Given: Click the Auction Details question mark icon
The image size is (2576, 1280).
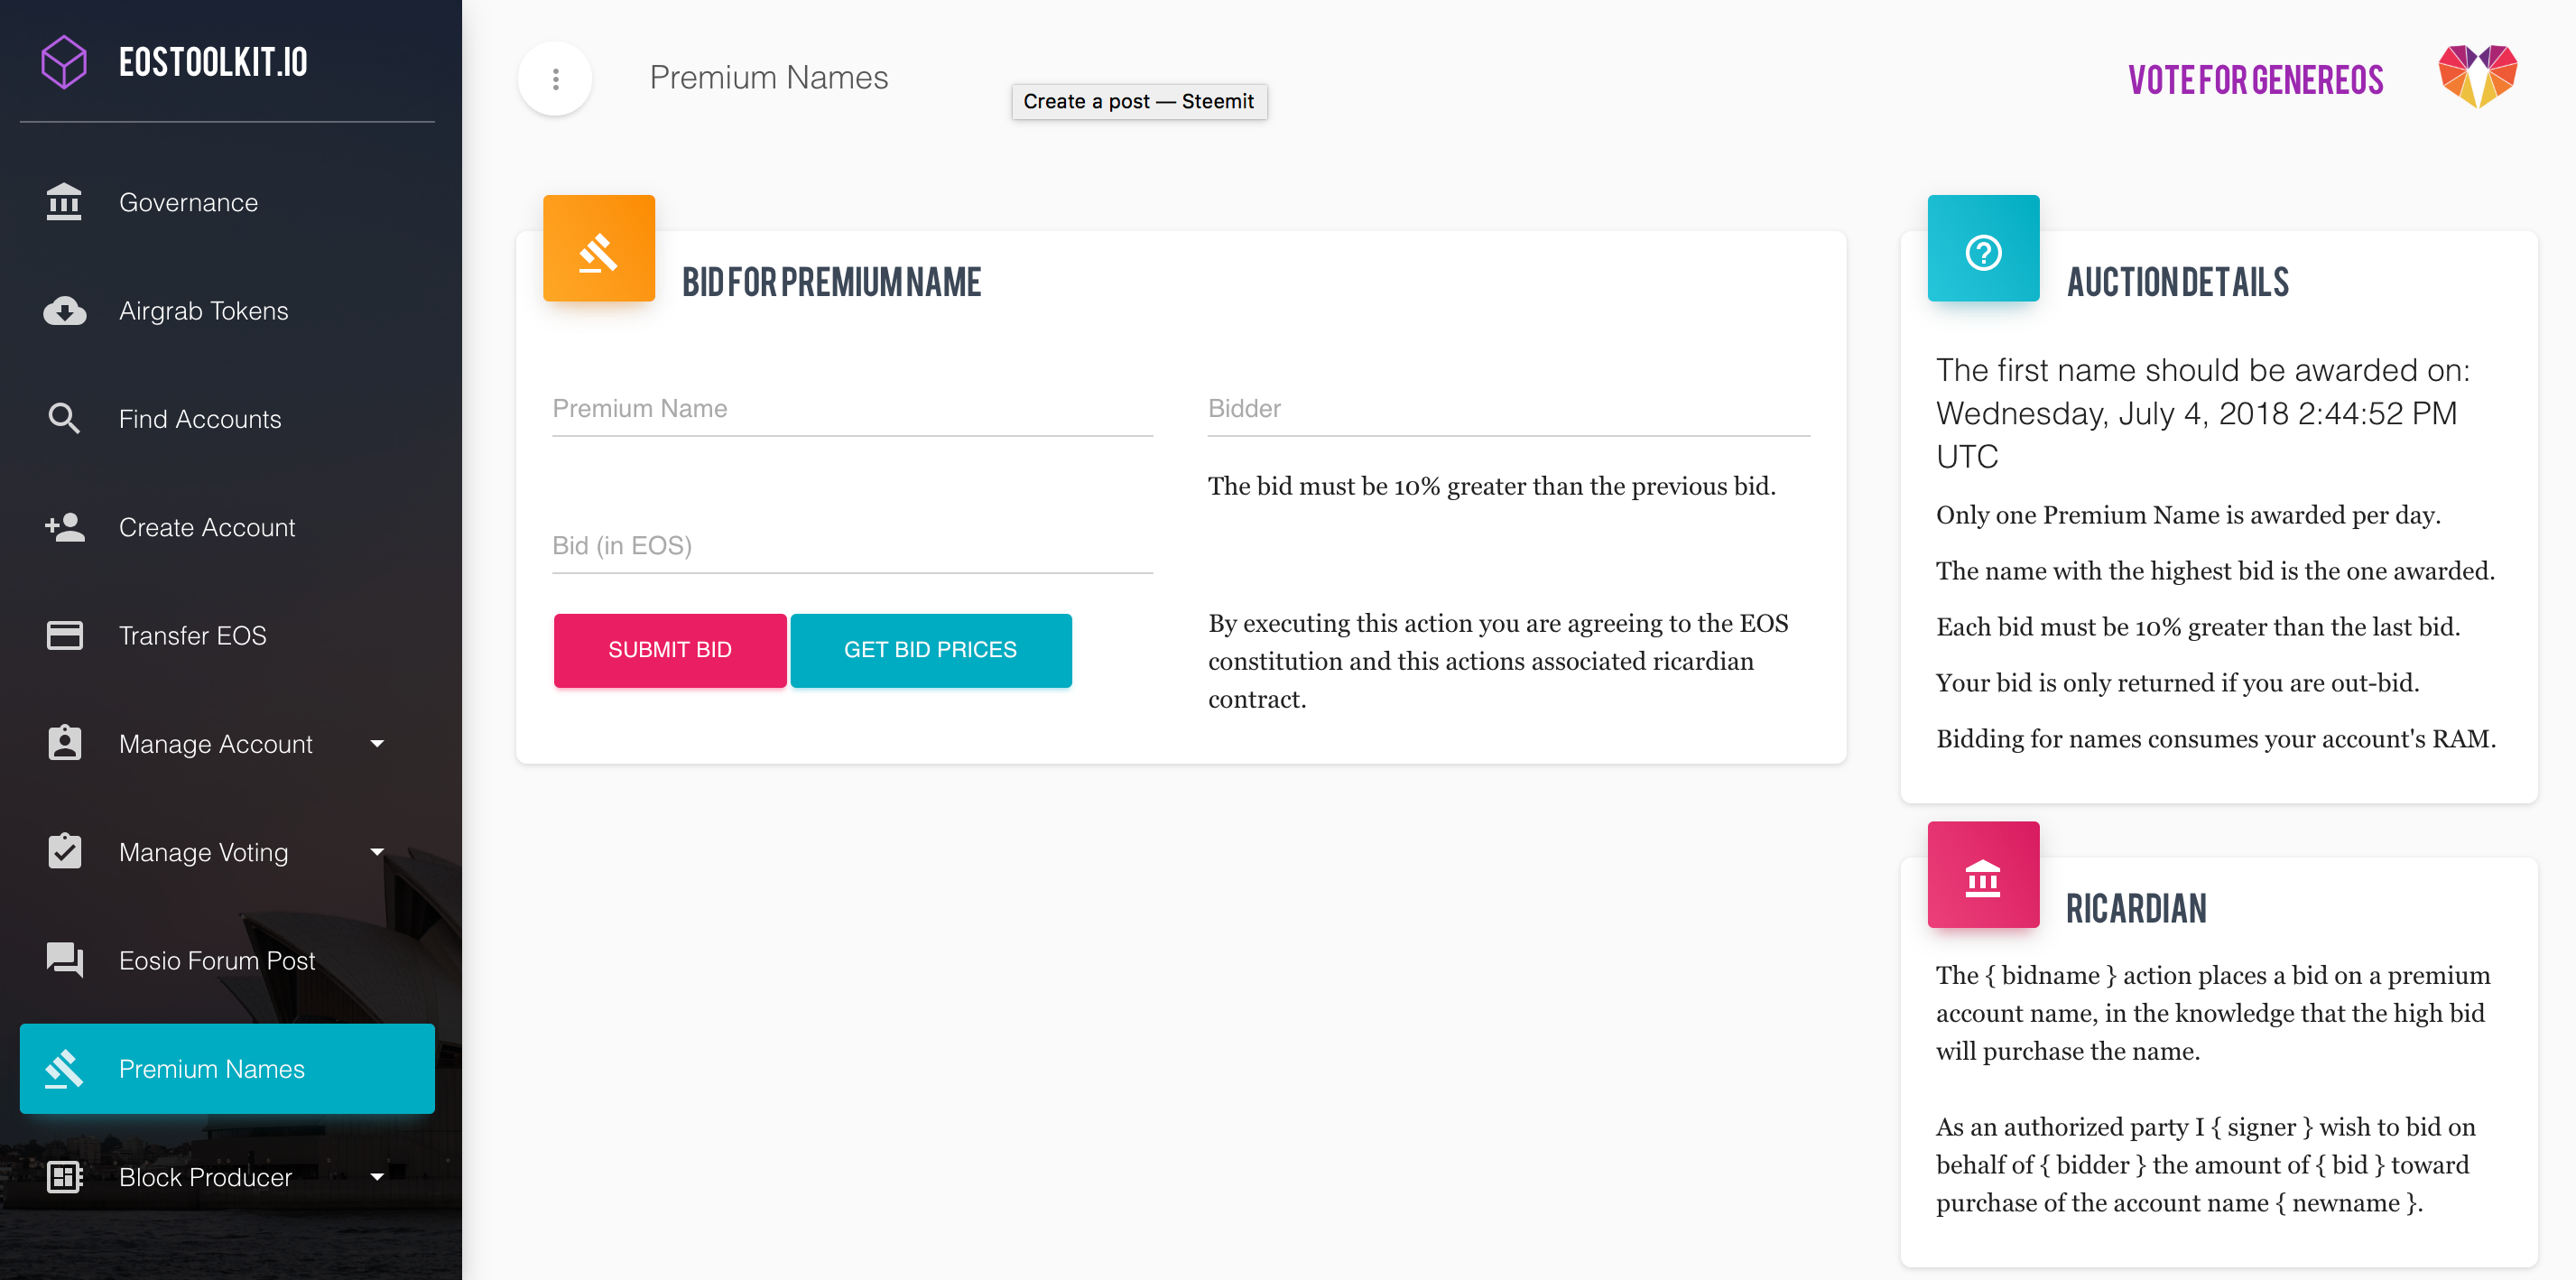Looking at the screenshot, I should pos(1983,252).
